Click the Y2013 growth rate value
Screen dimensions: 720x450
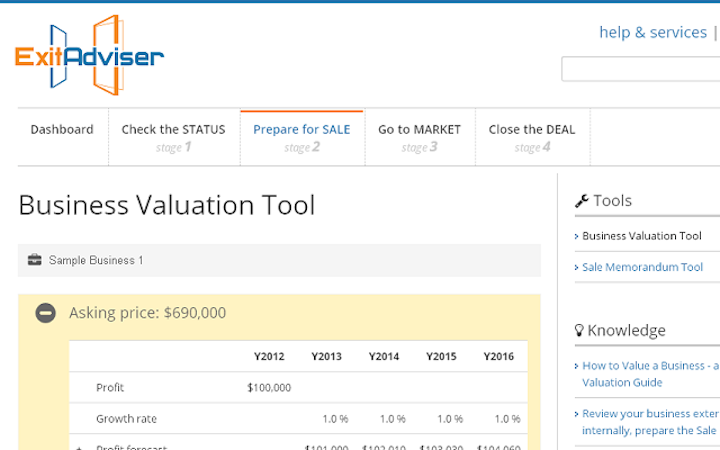click(334, 419)
